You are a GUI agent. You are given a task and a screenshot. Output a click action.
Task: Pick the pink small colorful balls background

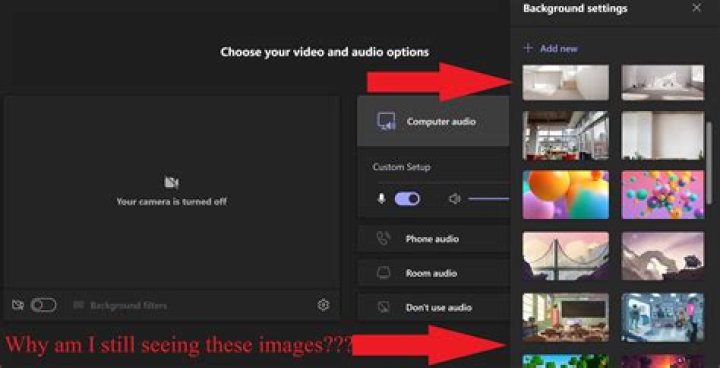pyautogui.click(x=663, y=195)
